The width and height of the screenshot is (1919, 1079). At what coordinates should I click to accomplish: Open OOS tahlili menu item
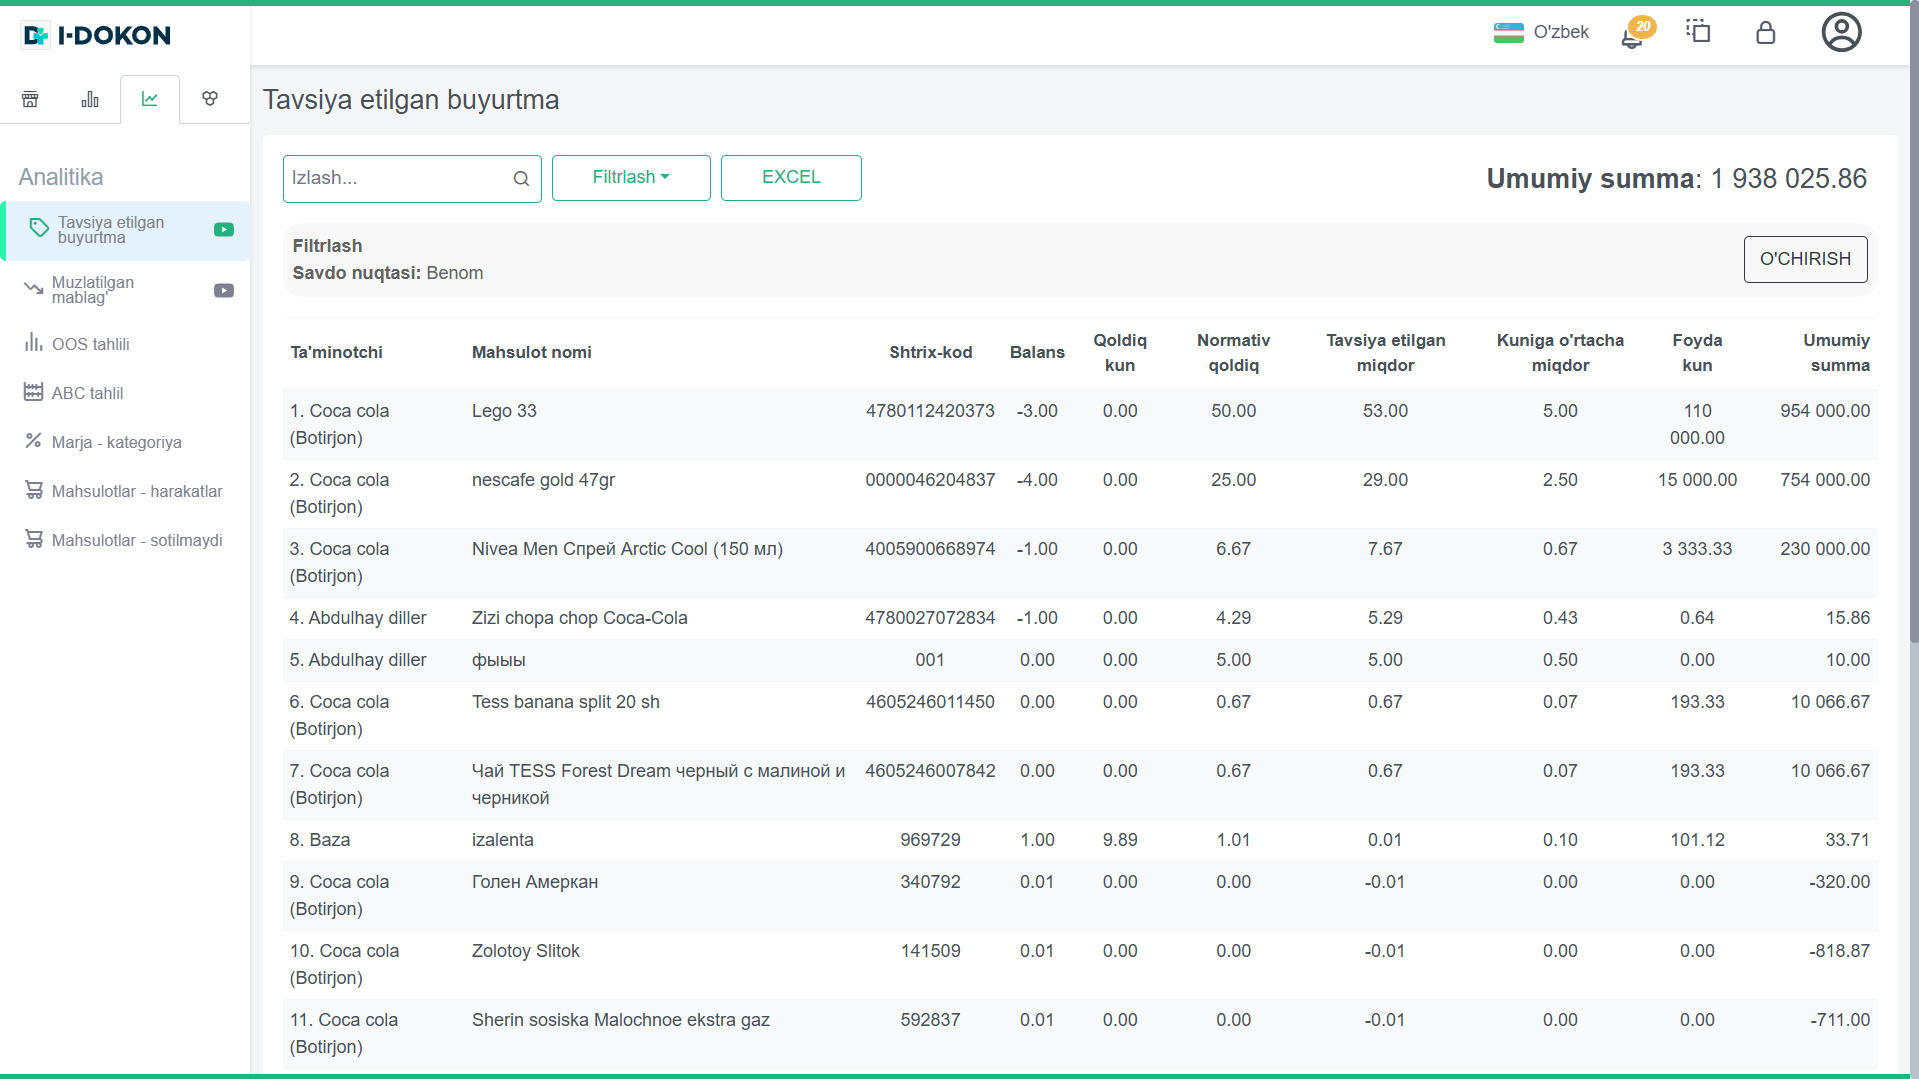(x=91, y=344)
